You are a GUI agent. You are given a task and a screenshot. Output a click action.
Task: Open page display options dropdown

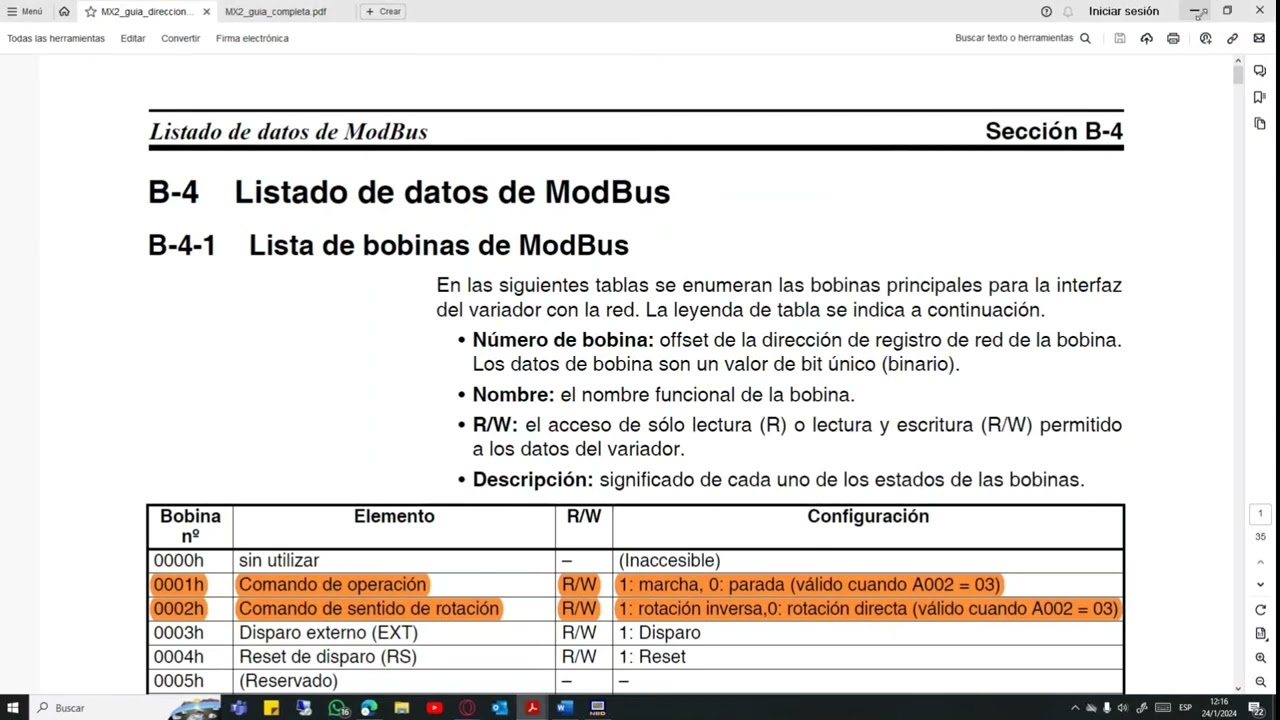(x=1260, y=634)
